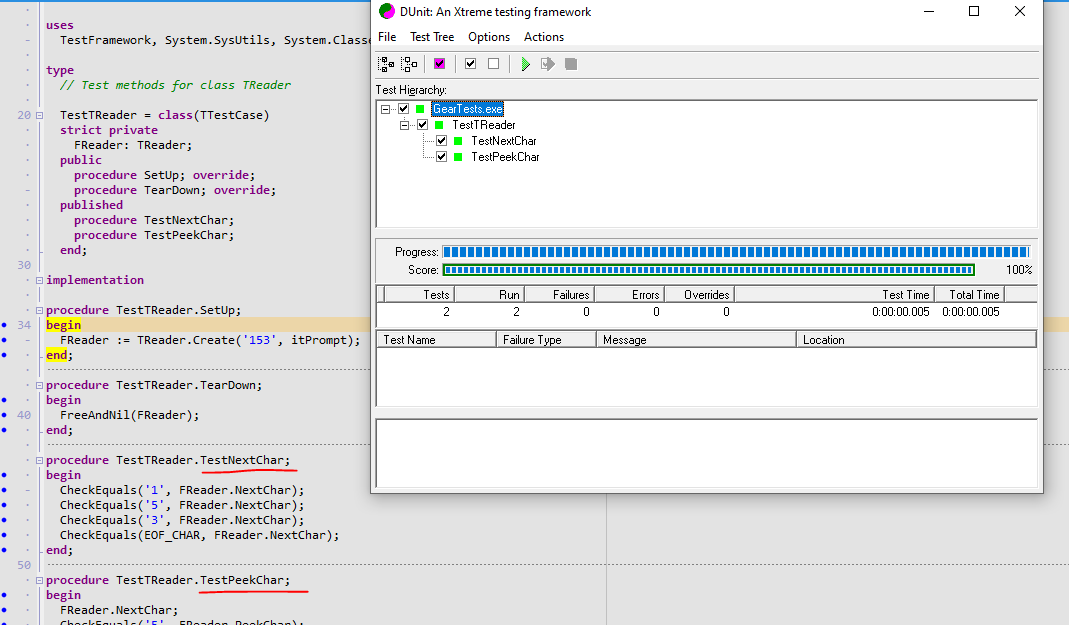Click the green status square beside TestNextChar
Image resolution: width=1069 pixels, height=625 pixels.
pyautogui.click(x=458, y=141)
